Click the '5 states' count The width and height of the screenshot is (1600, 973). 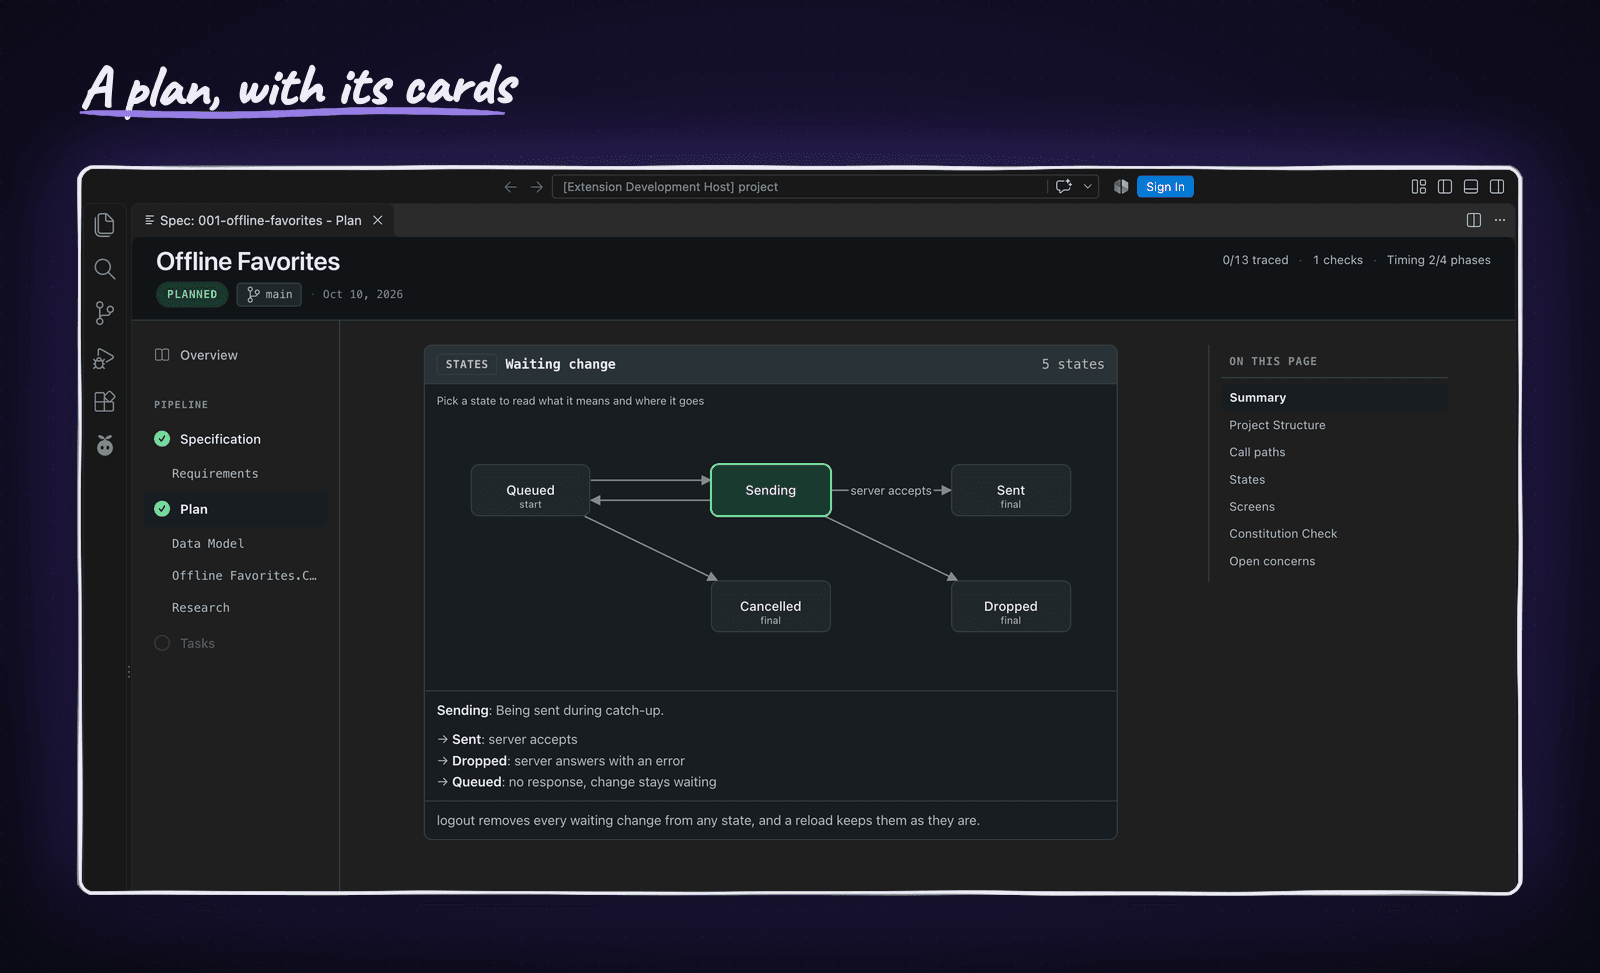point(1073,365)
